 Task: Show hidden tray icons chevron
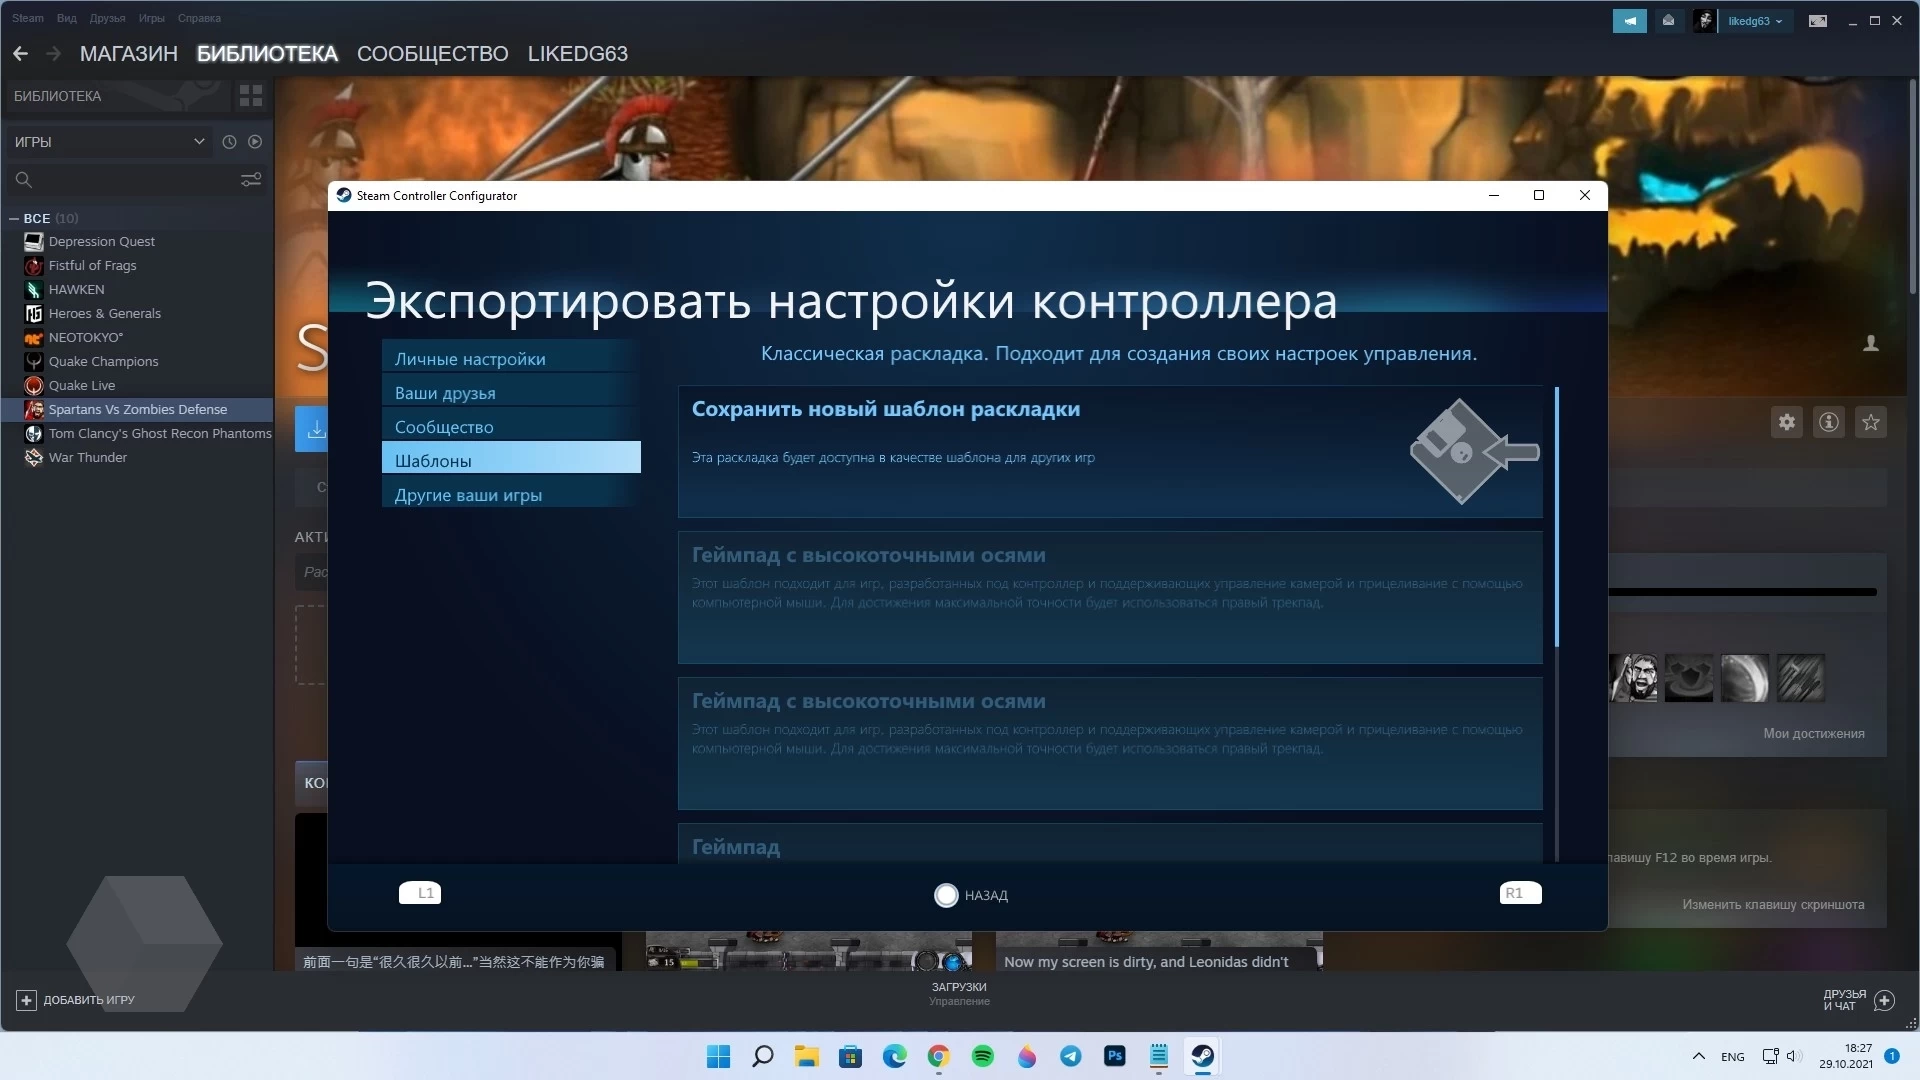pyautogui.click(x=1698, y=1056)
